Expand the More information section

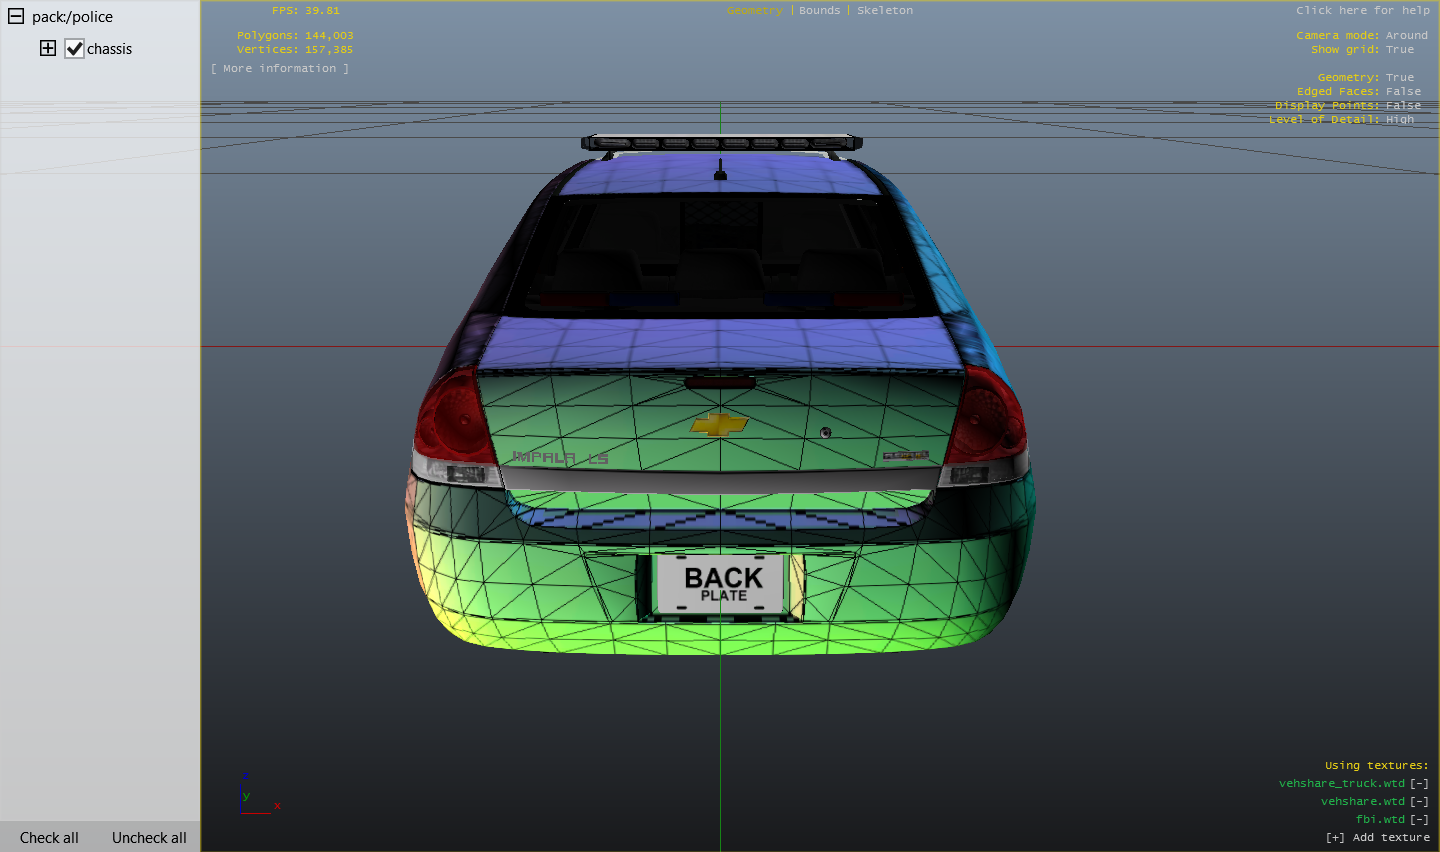280,69
